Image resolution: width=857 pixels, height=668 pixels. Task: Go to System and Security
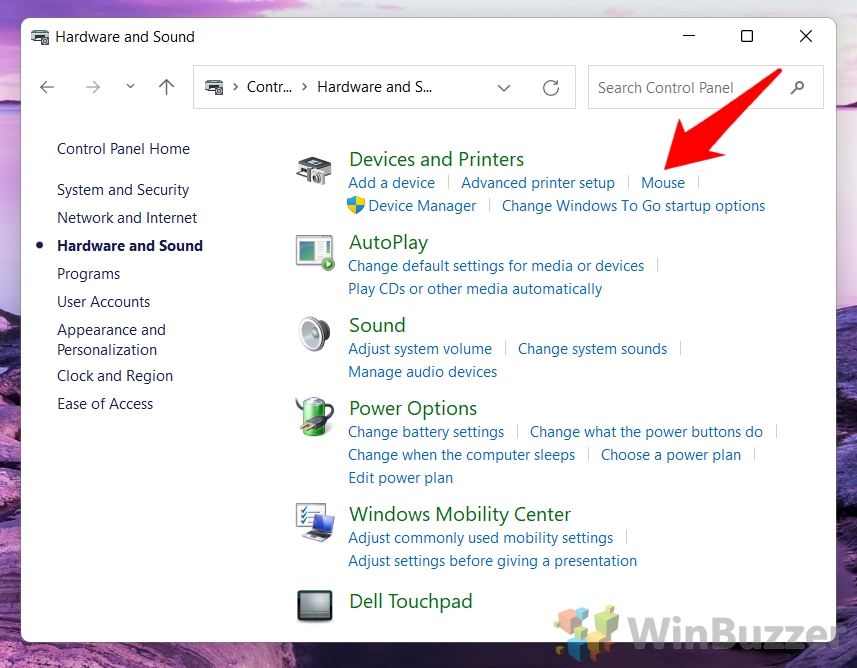tap(123, 190)
